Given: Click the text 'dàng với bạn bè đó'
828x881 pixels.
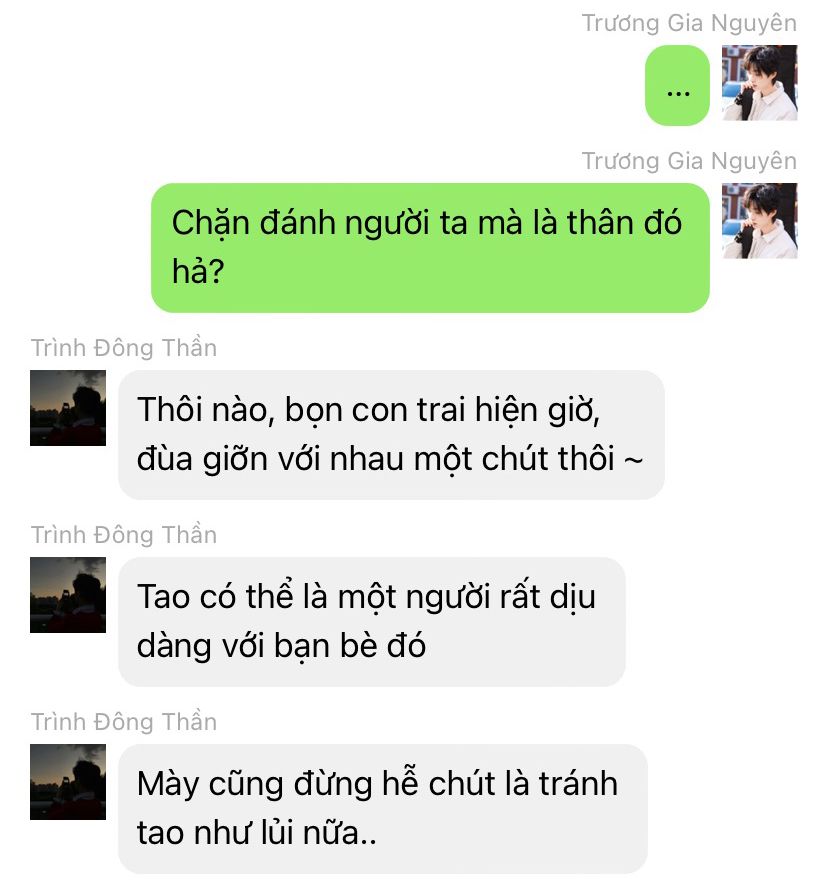Looking at the screenshot, I should [281, 646].
